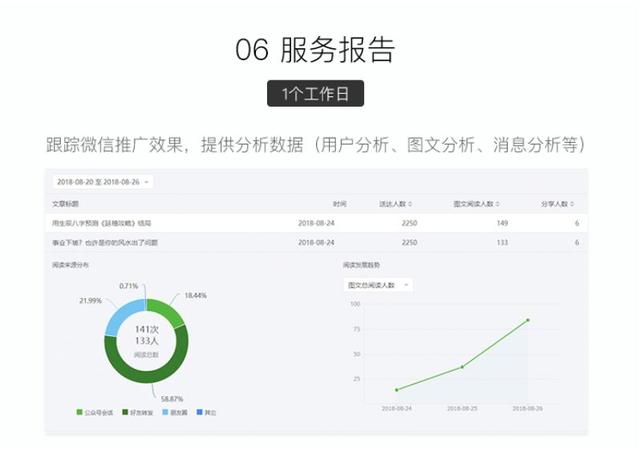This screenshot has height=467, width=640.
Task: Toggle the light blue 朋友圈 legend square
Action: point(165,412)
